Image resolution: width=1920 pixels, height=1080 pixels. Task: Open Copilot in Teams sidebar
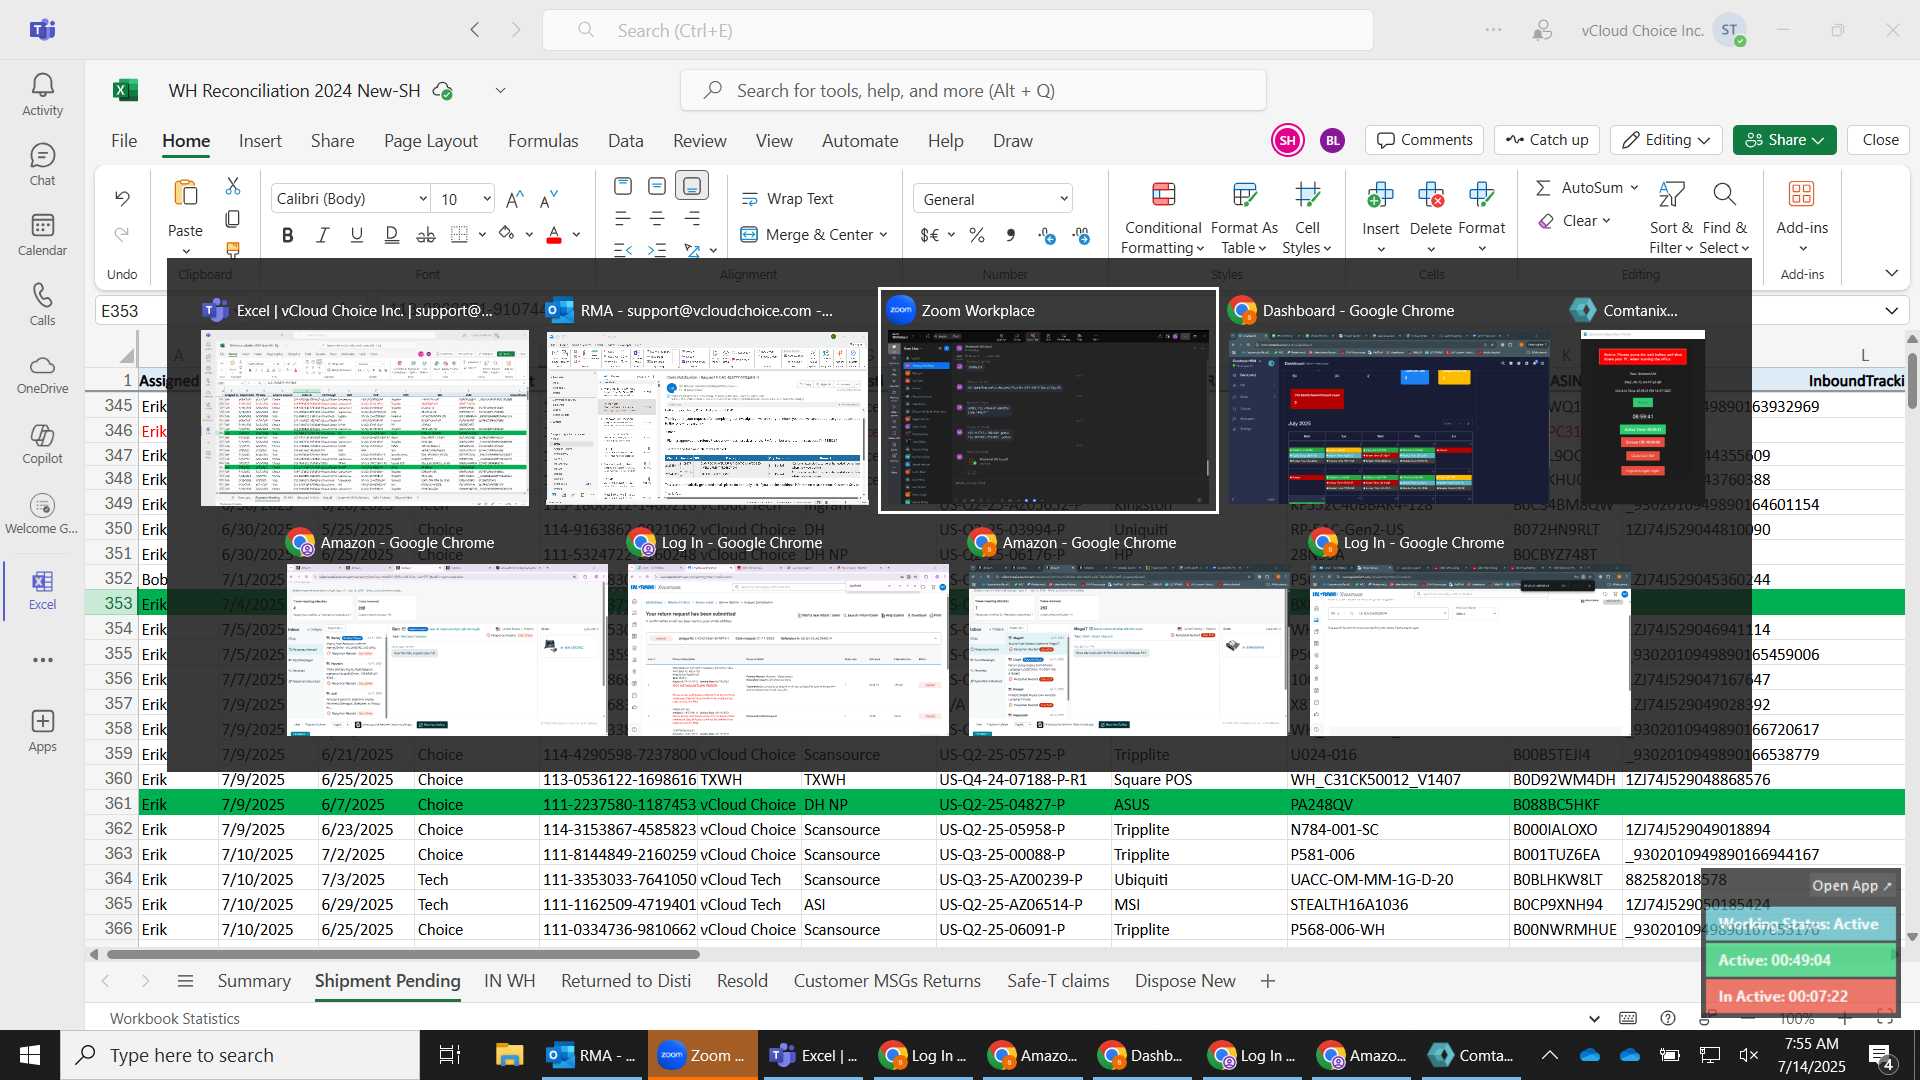[42, 445]
